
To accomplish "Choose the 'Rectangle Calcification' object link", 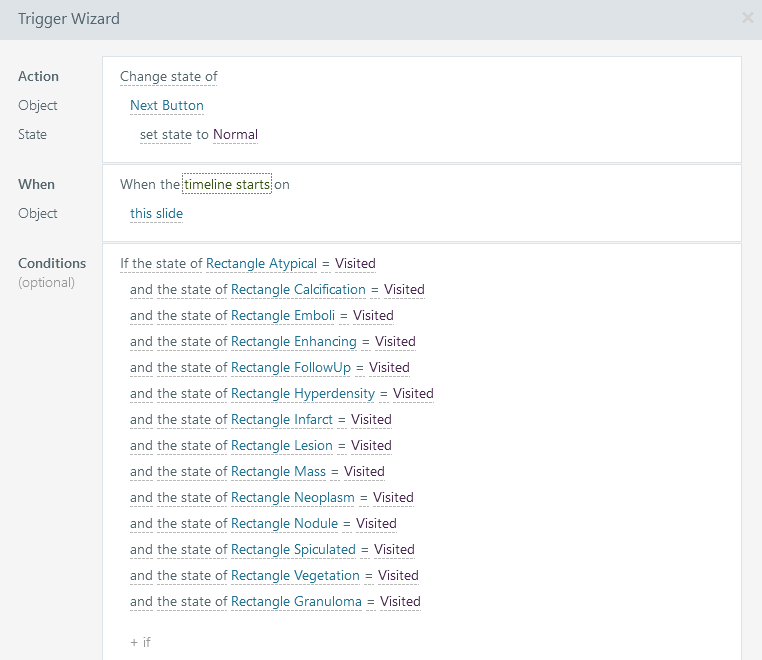I will click(x=298, y=290).
